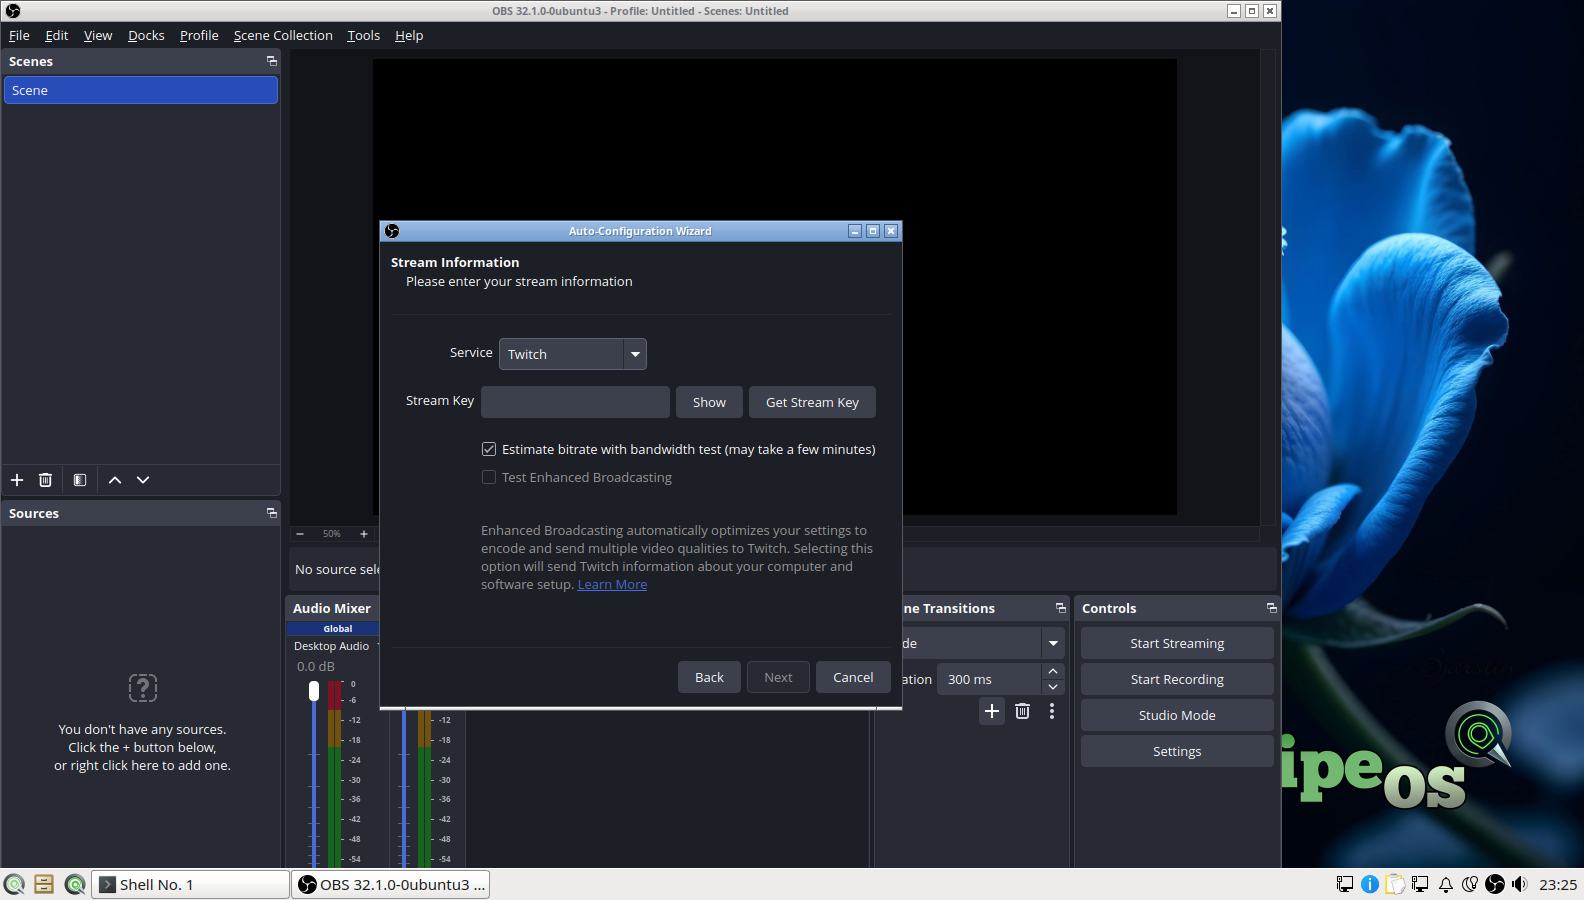
Task: Move scene up with arrow icon
Action: (x=115, y=480)
